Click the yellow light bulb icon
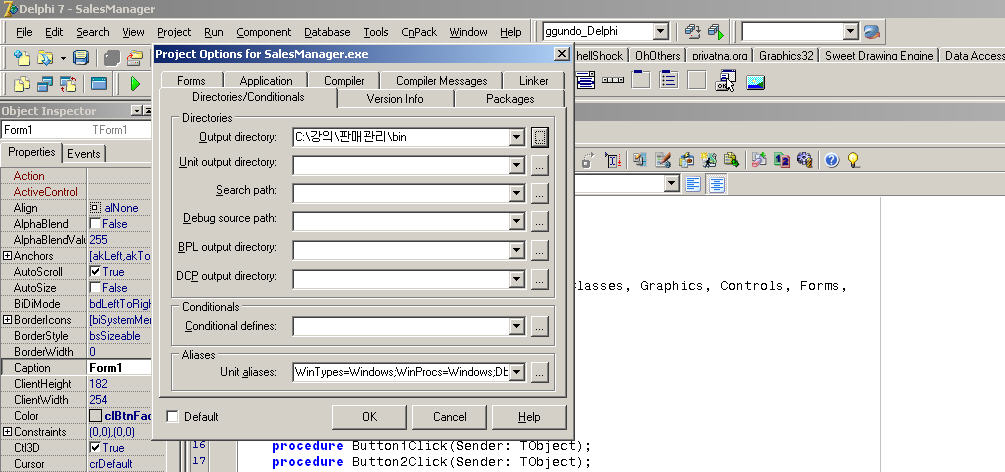 (853, 160)
